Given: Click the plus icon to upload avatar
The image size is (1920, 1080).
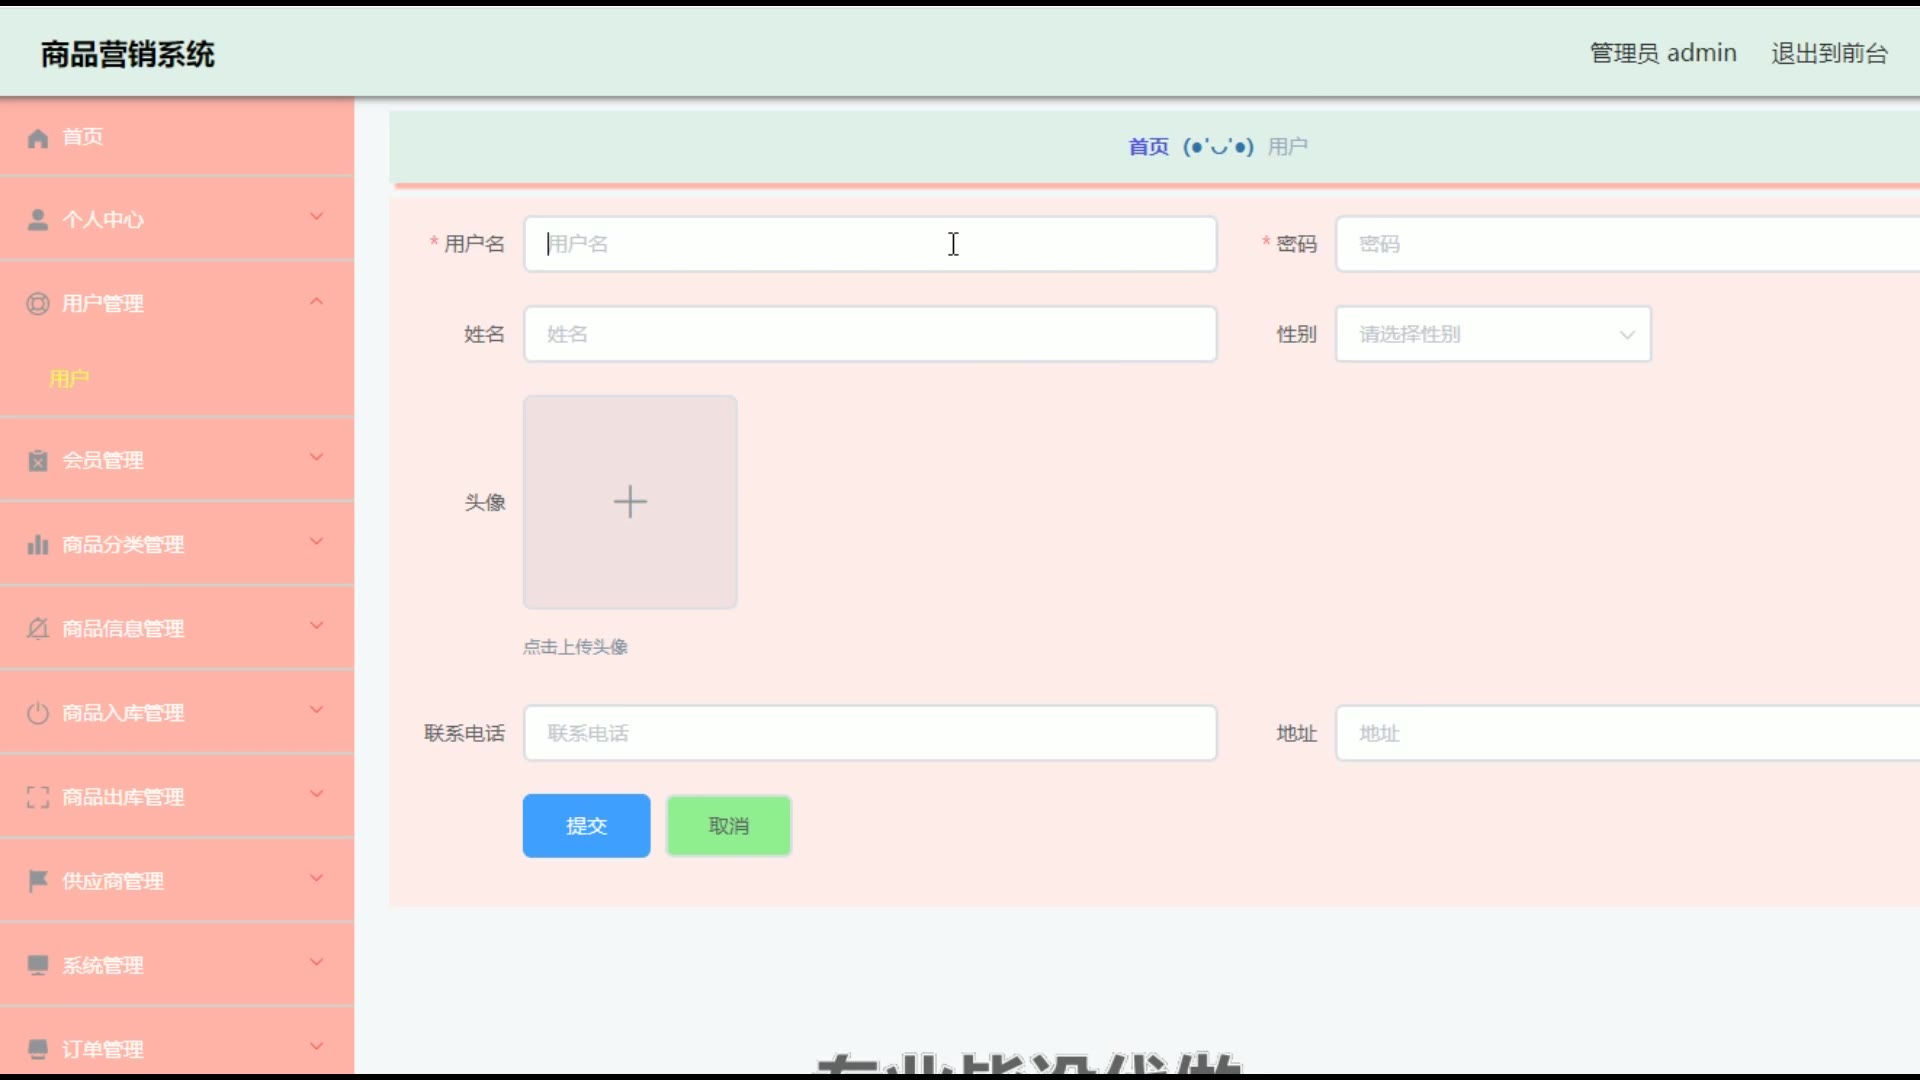Looking at the screenshot, I should [630, 502].
